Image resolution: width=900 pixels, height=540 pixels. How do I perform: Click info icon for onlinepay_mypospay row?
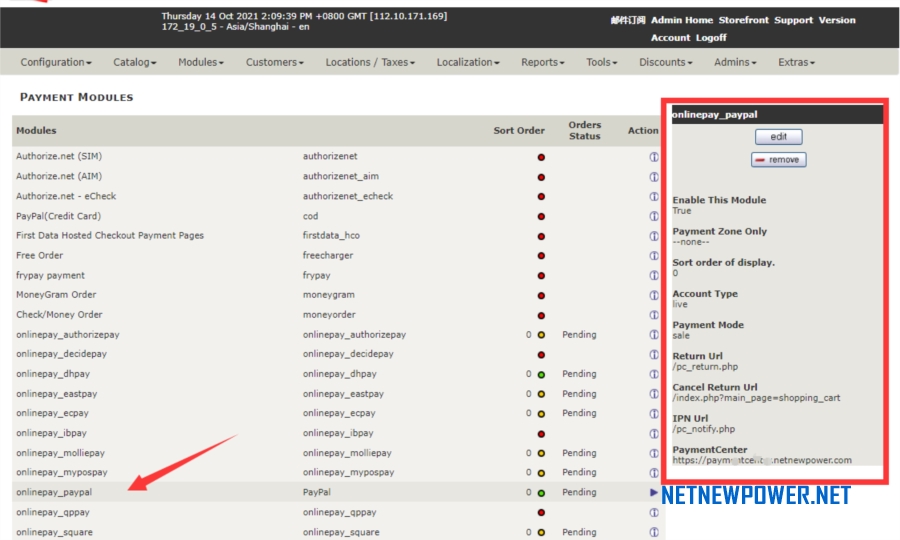[x=654, y=473]
